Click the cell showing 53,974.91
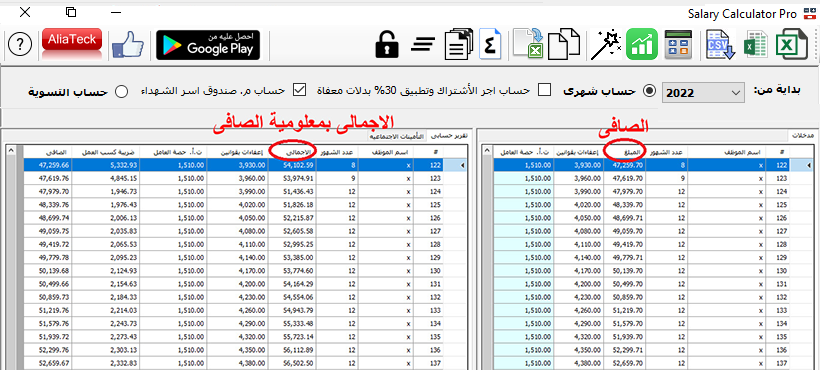Screen dimensions: 820x370 pyautogui.click(x=292, y=178)
